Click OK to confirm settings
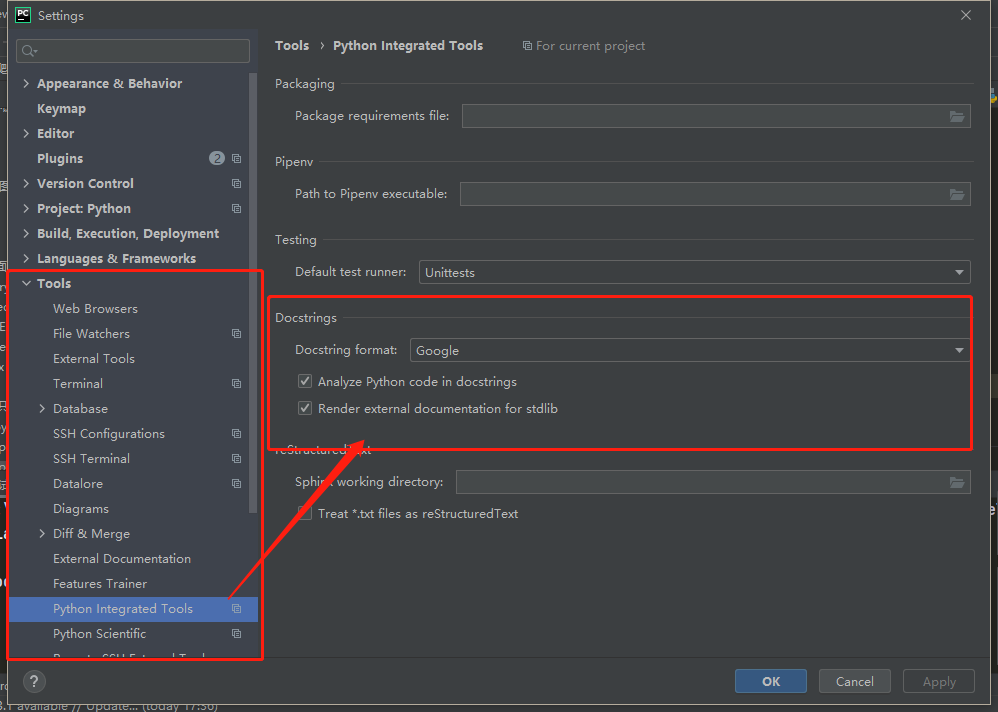998x712 pixels. [x=771, y=681]
